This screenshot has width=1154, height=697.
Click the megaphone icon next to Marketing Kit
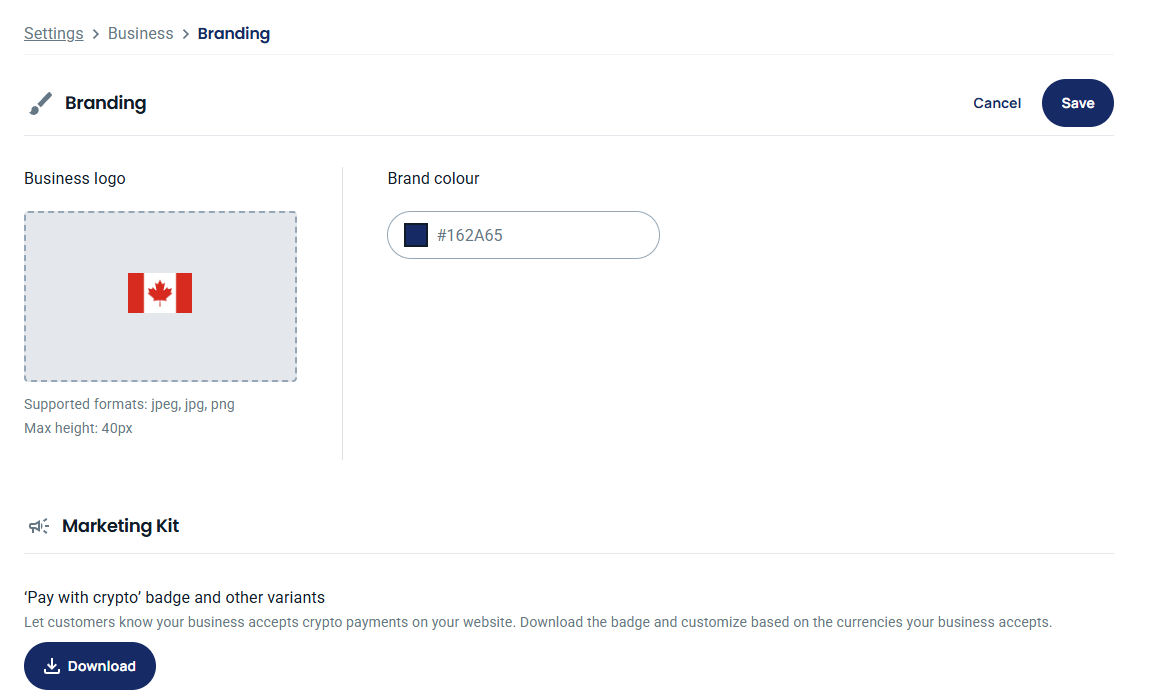39,526
